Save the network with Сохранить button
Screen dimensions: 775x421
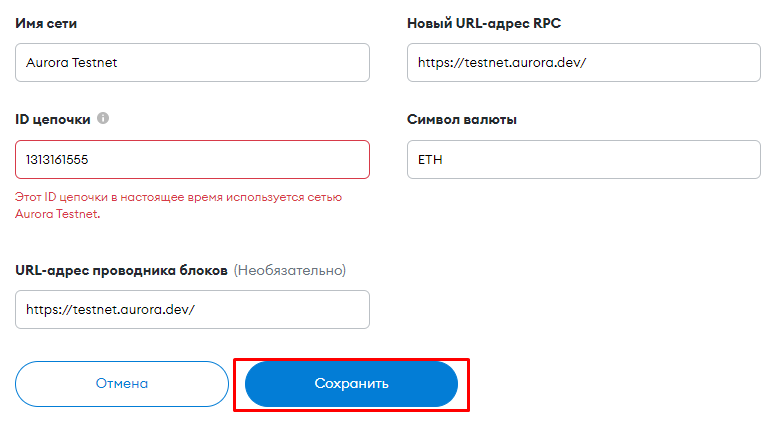coord(351,384)
